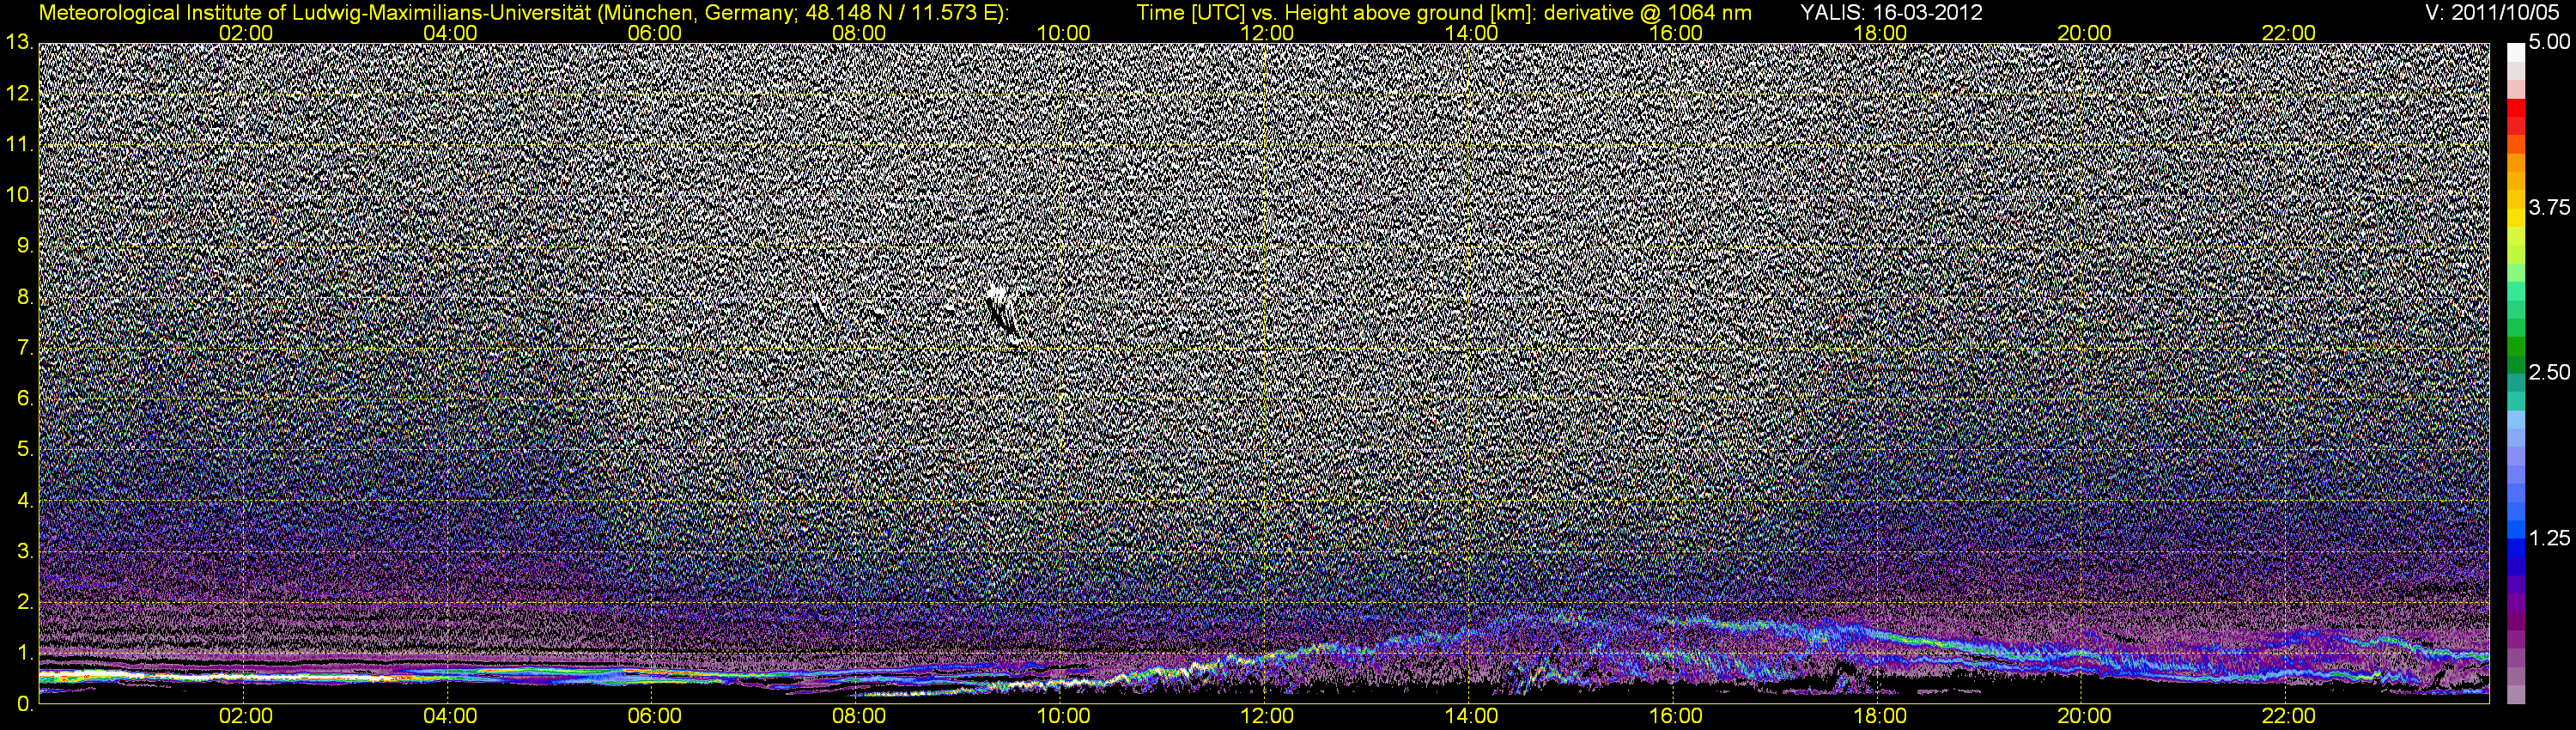This screenshot has width=2576, height=730.
Task: Click the 12:00 label on bottom time axis
Action: pyautogui.click(x=1267, y=717)
